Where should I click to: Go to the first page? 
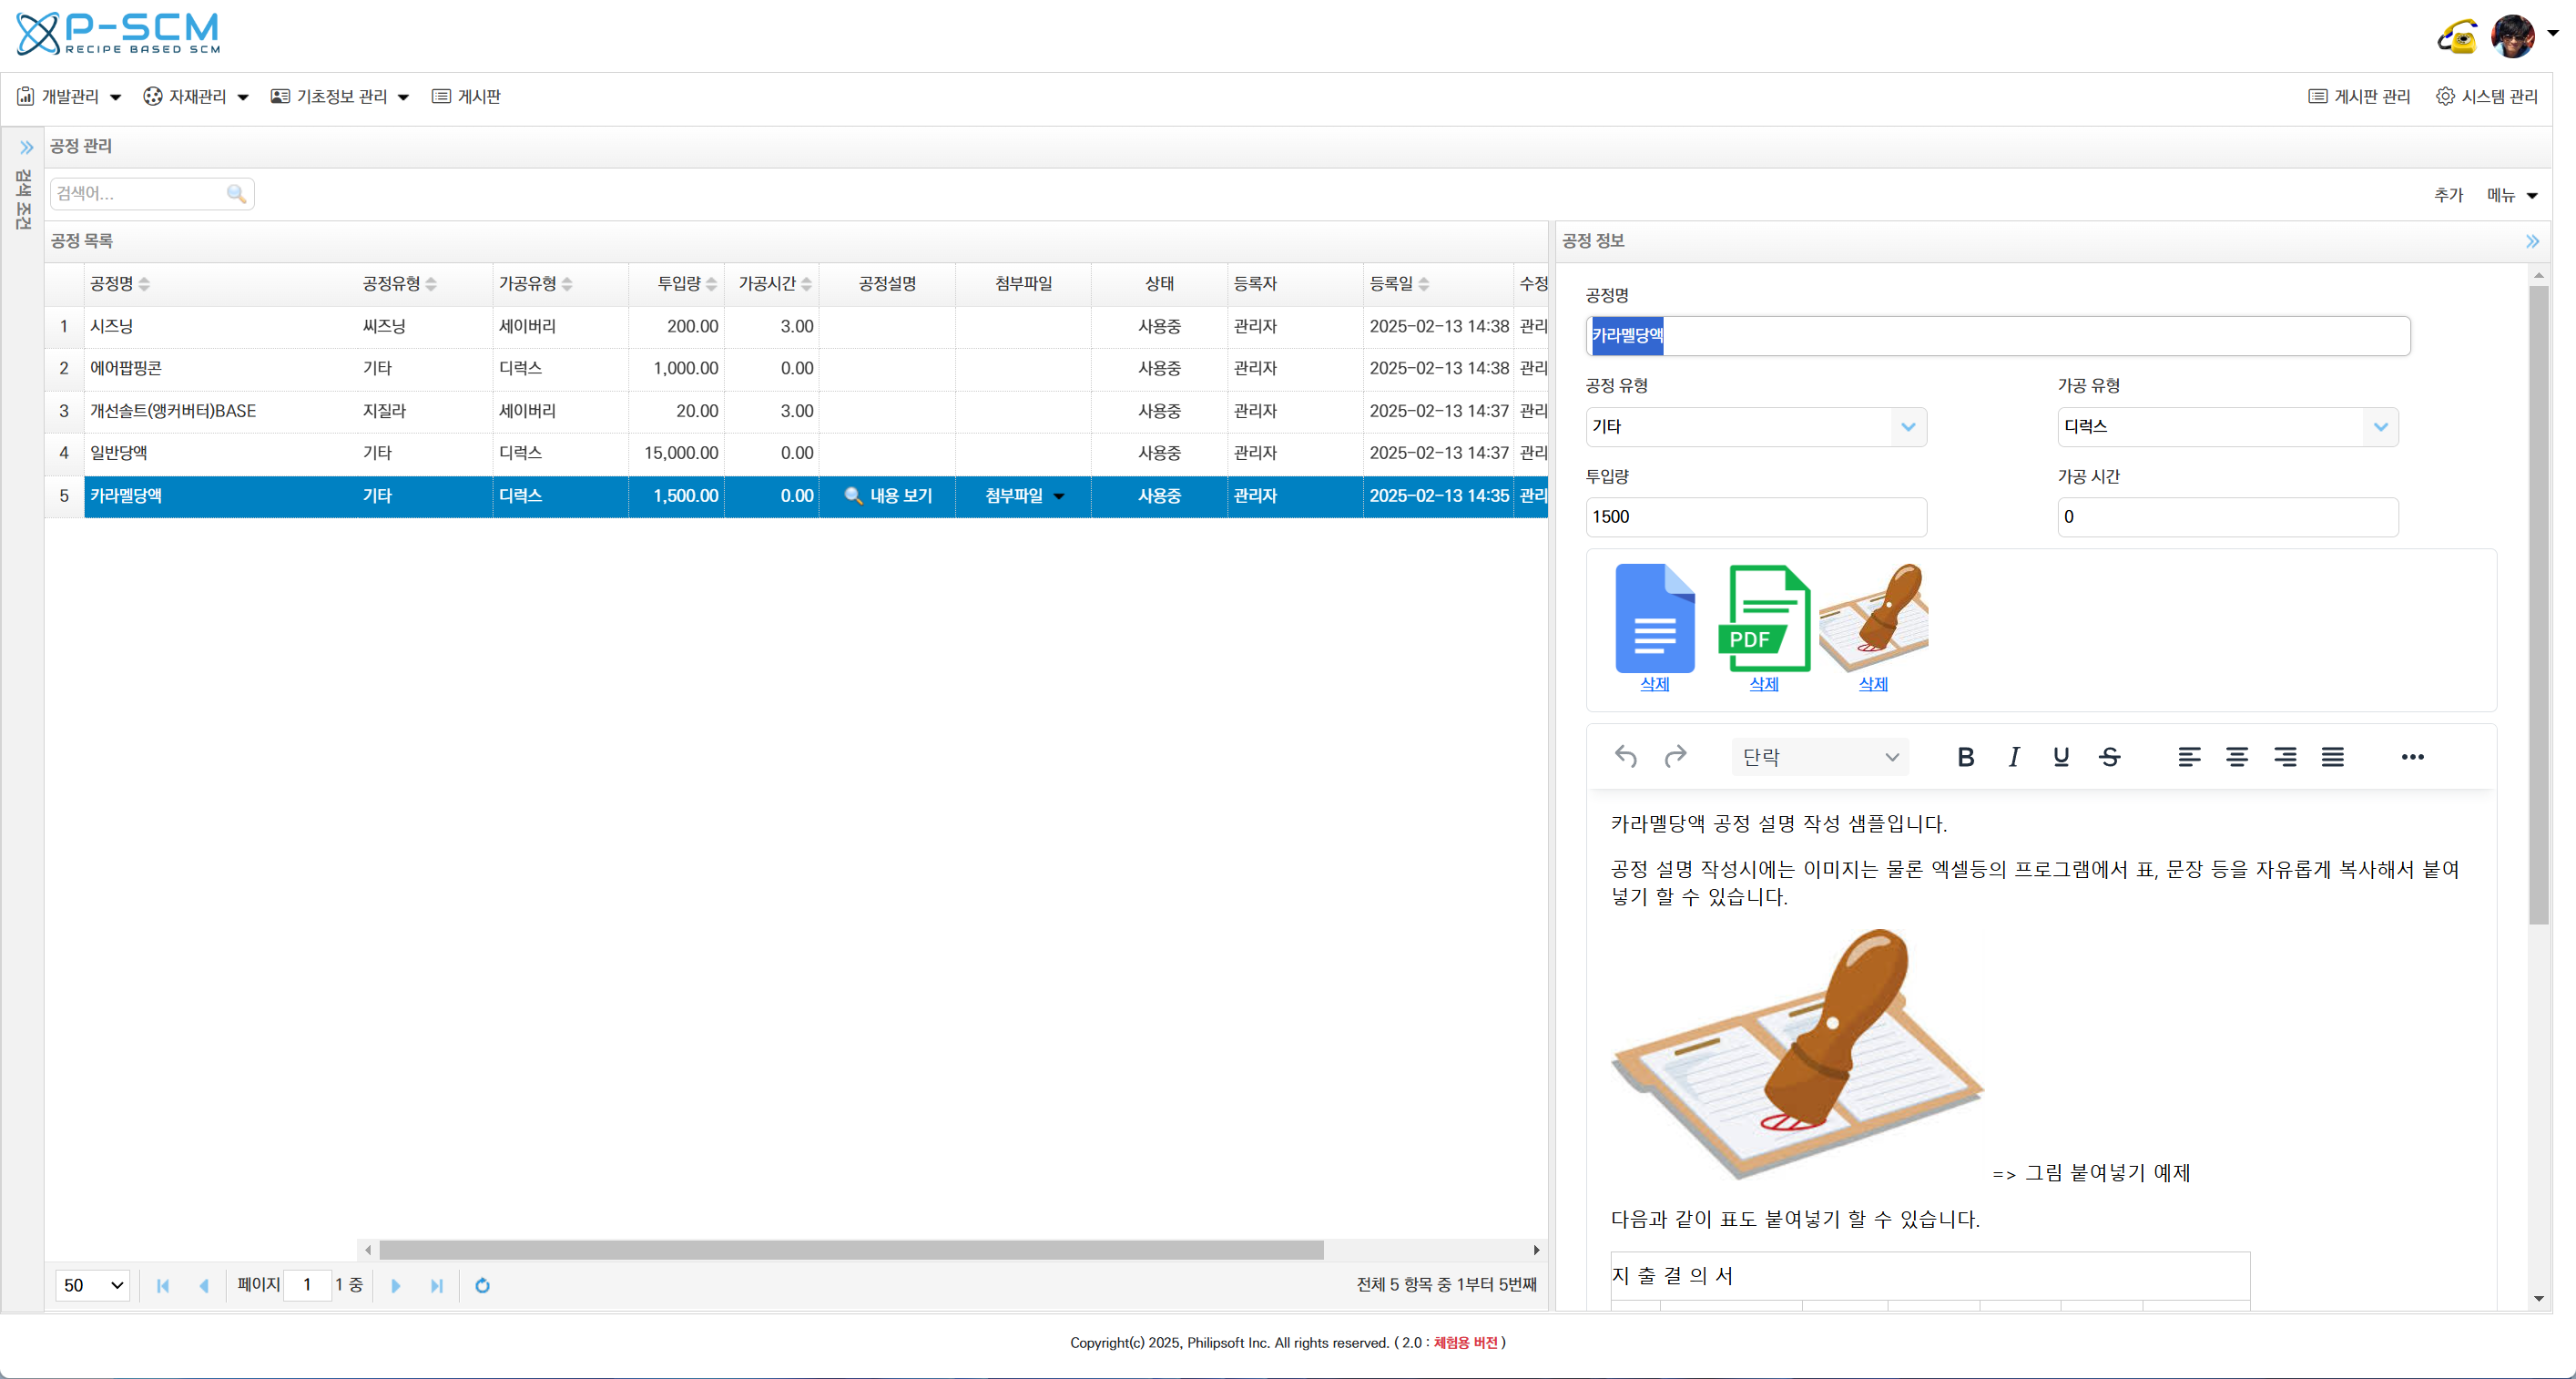pos(163,1286)
